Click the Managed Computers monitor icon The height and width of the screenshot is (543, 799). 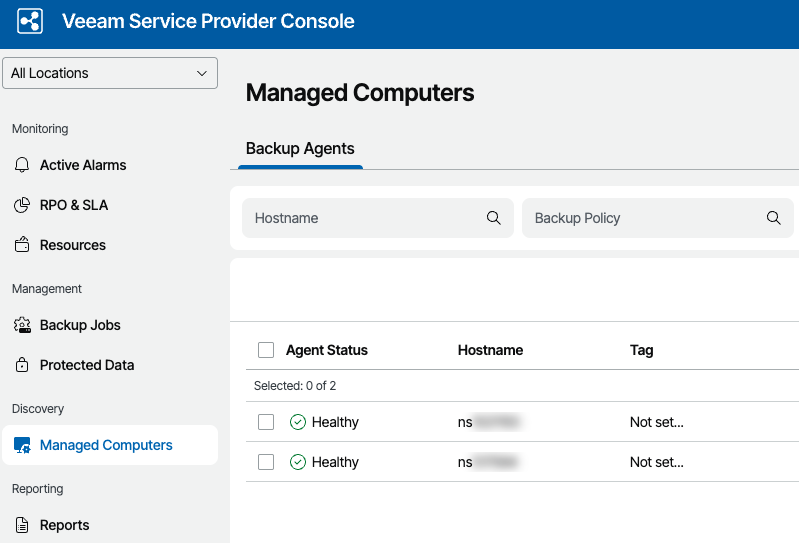pos(22,445)
